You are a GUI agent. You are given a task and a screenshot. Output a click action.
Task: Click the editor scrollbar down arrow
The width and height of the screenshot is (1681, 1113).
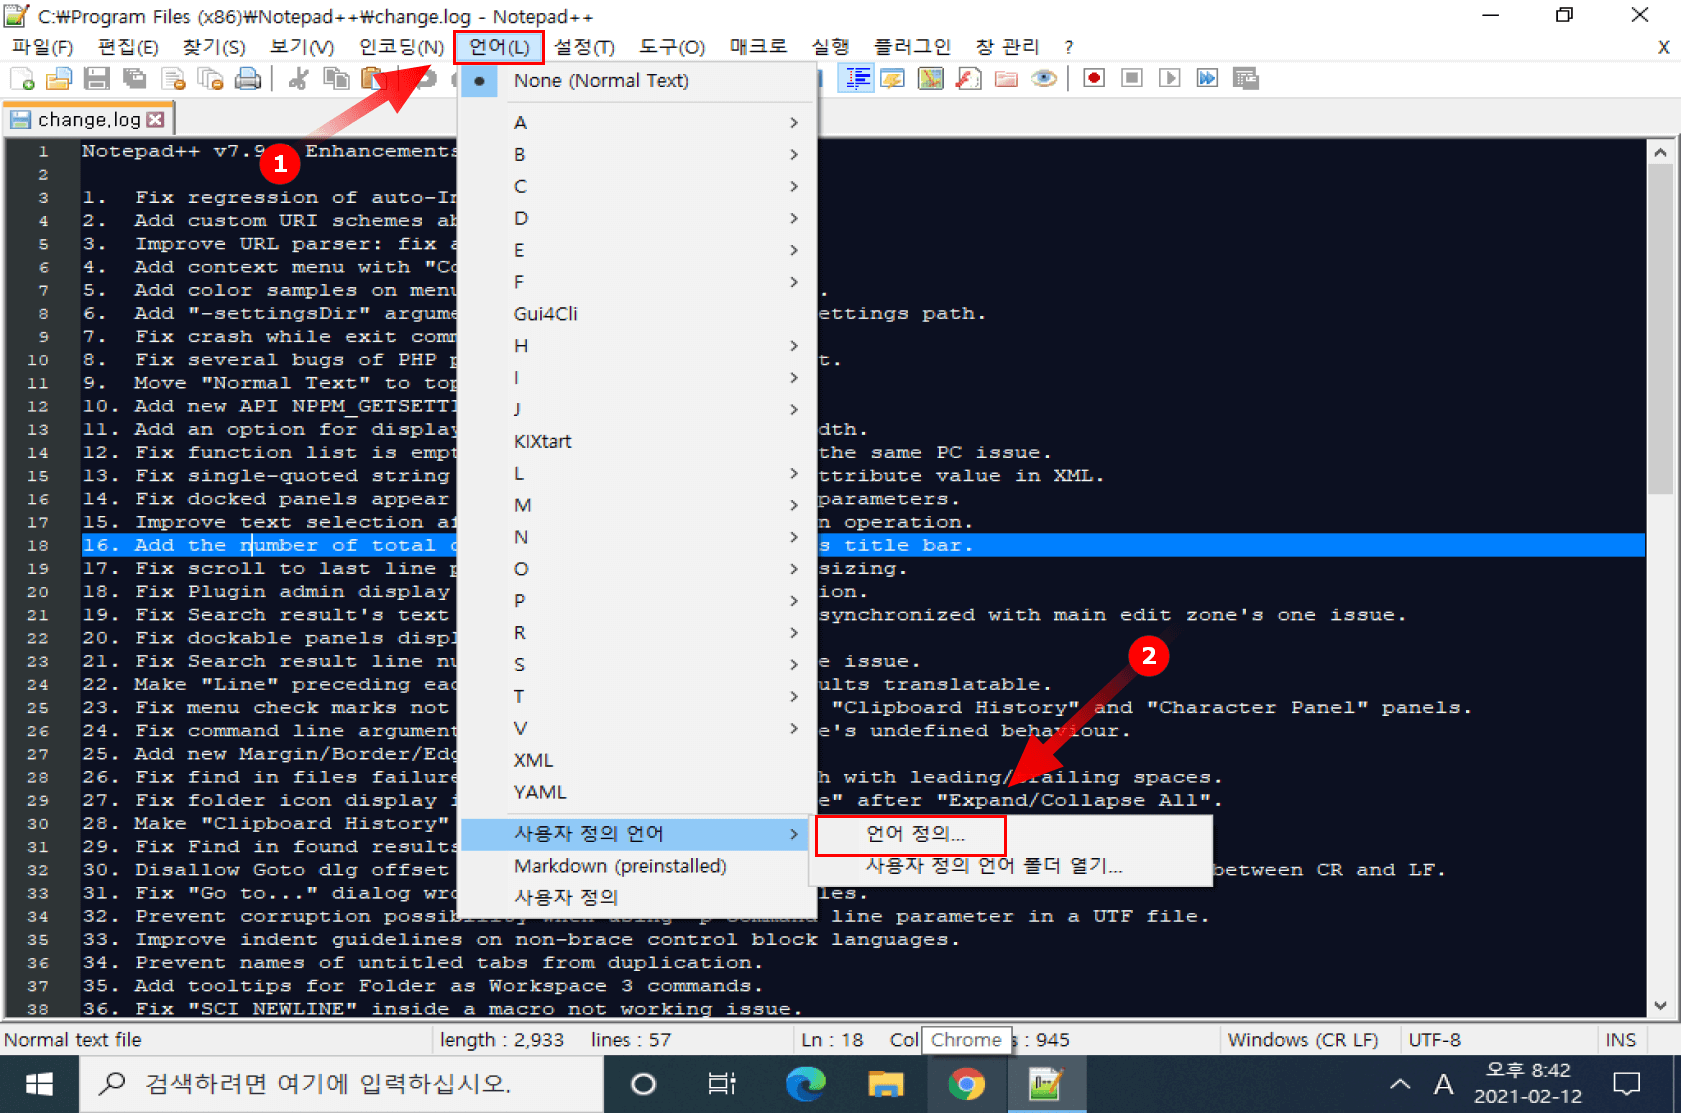1660,1006
